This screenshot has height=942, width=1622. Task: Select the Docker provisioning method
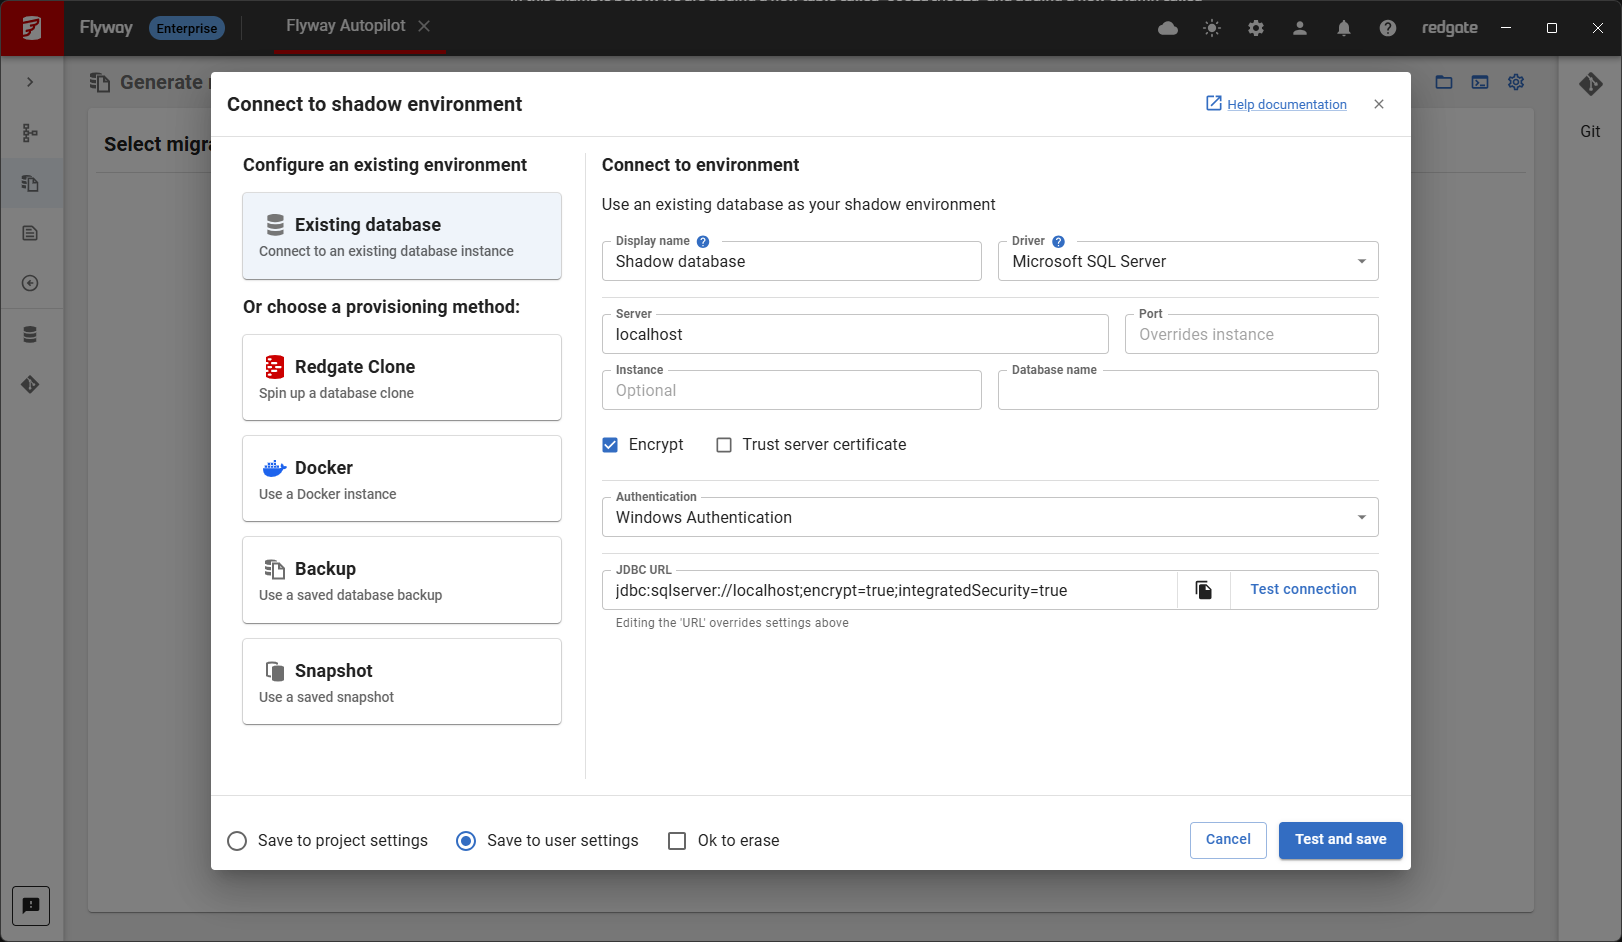coord(402,478)
